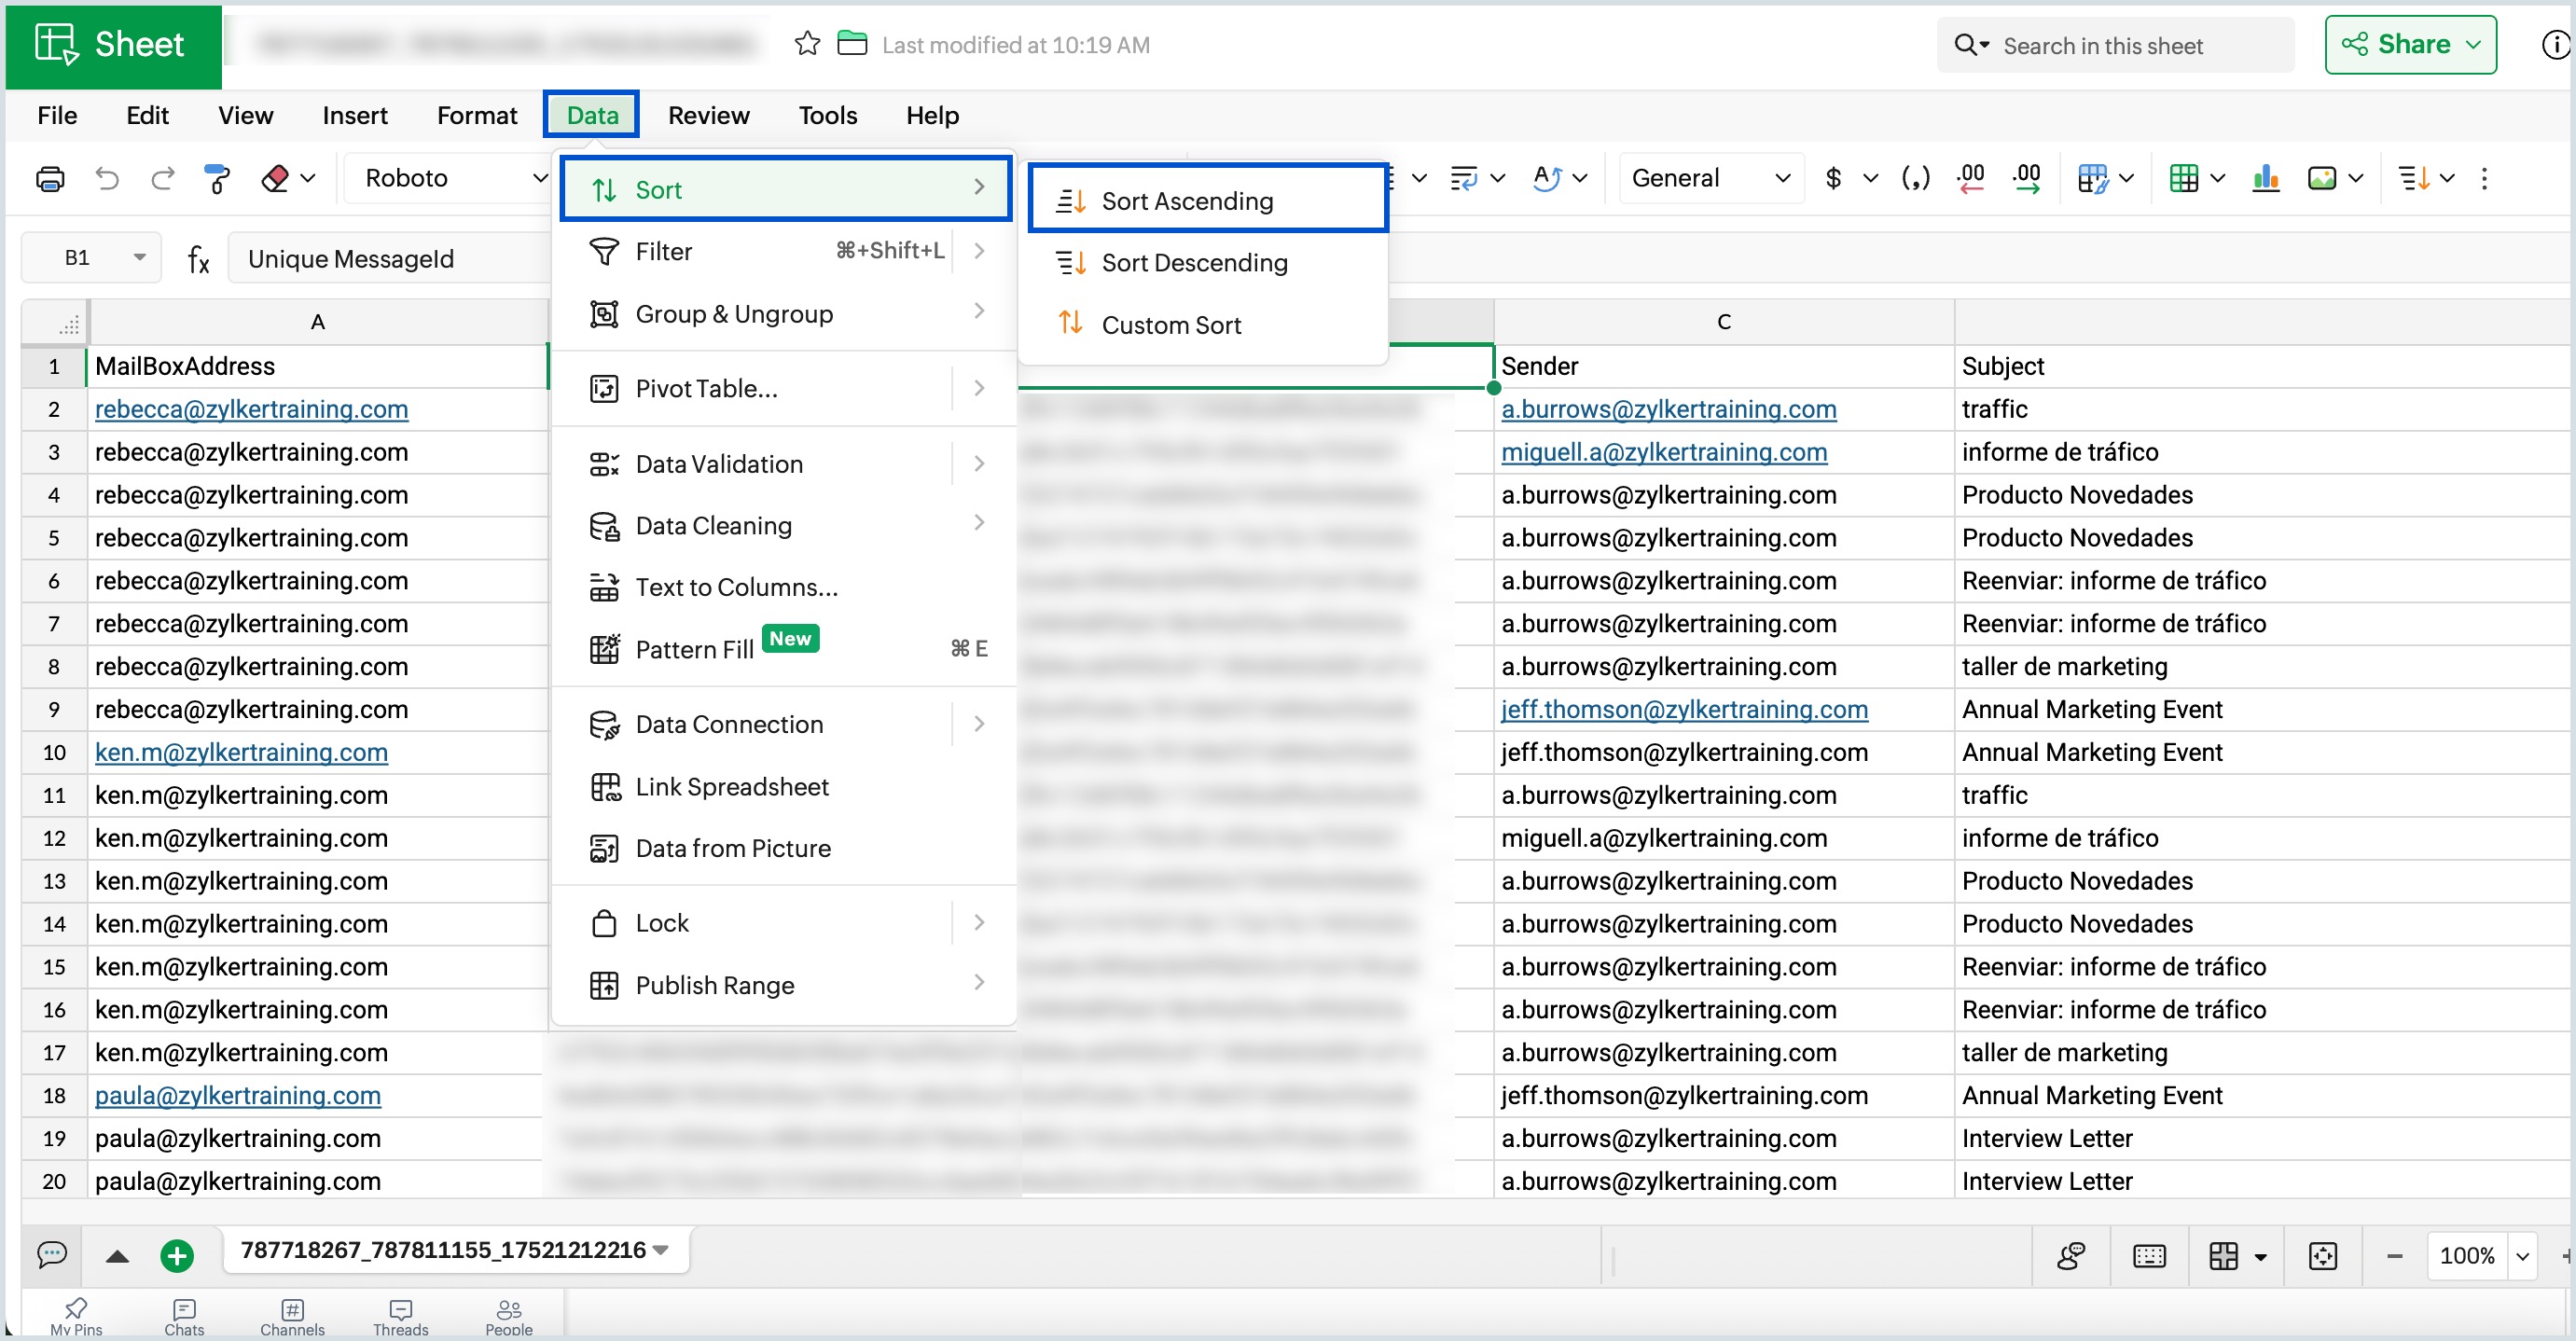2576x1341 pixels.
Task: Open the 100% zoom level dropdown
Action: click(x=2523, y=1256)
